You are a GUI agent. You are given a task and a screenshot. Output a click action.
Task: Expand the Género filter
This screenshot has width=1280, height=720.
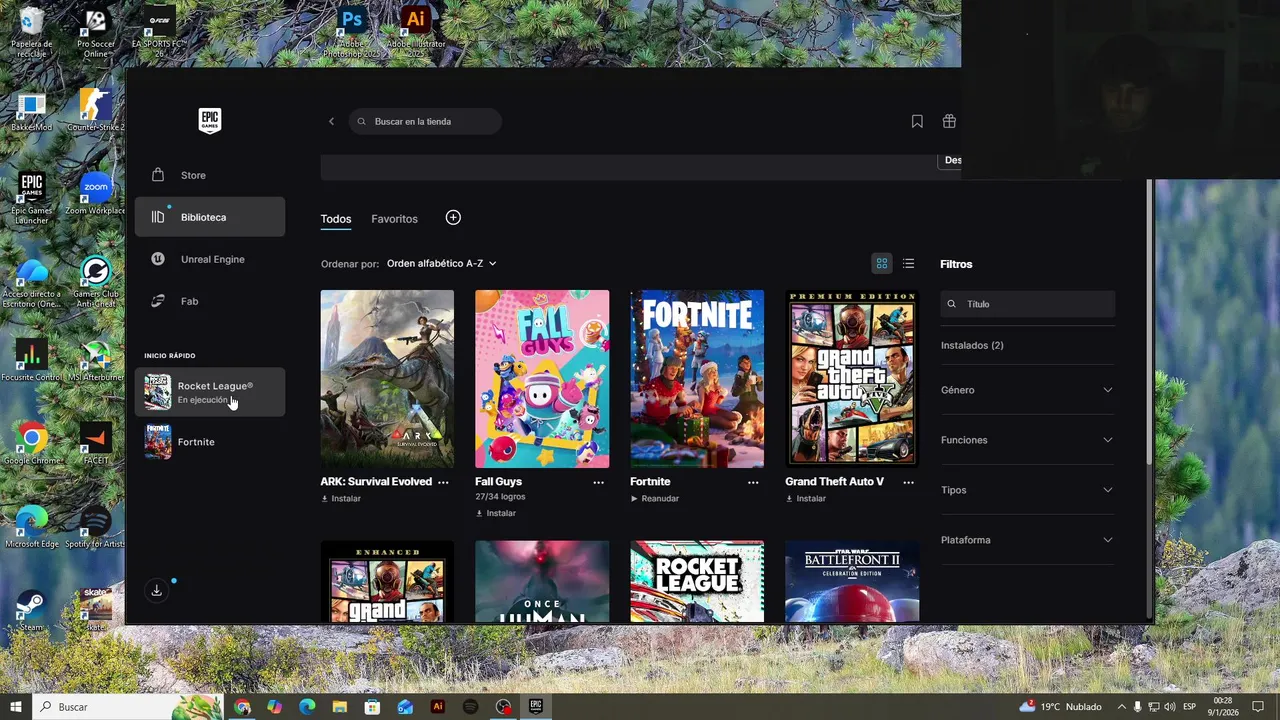click(1028, 390)
